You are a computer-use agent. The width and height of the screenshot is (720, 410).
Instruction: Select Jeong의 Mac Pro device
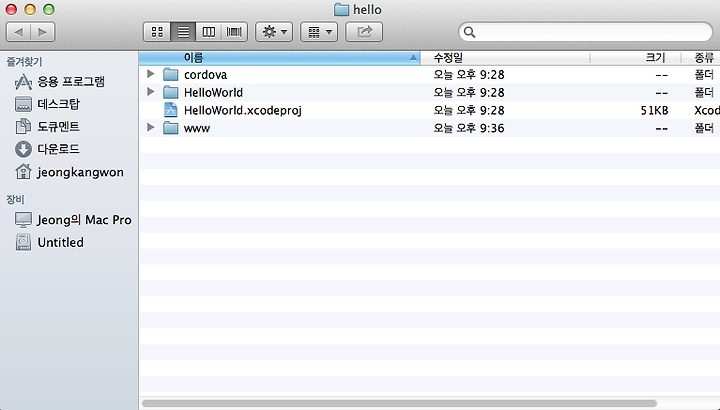[73, 220]
